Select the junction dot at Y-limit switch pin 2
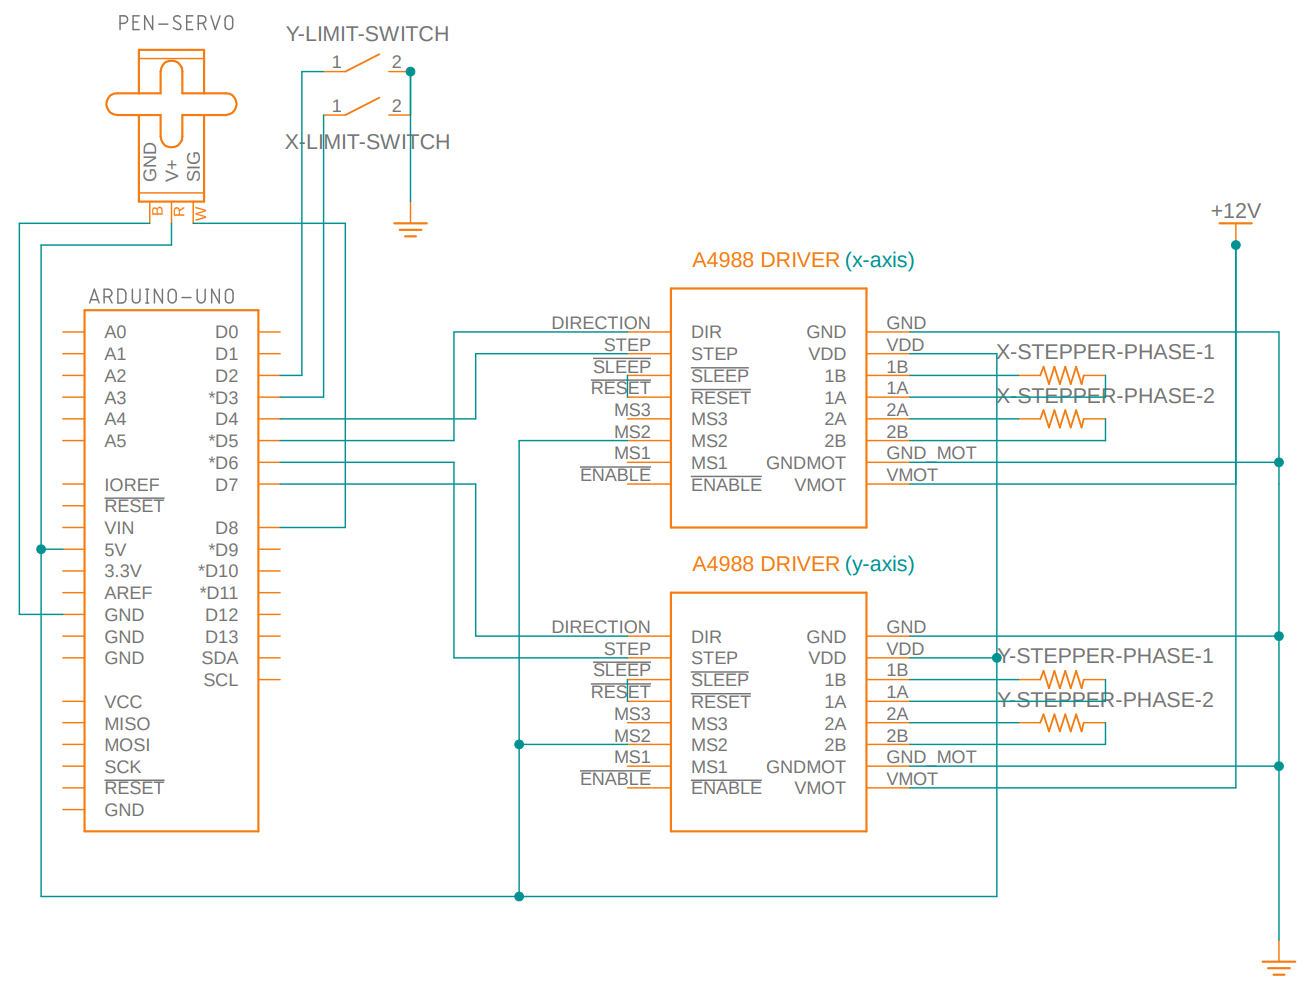The width and height of the screenshot is (1310, 989). tap(410, 72)
